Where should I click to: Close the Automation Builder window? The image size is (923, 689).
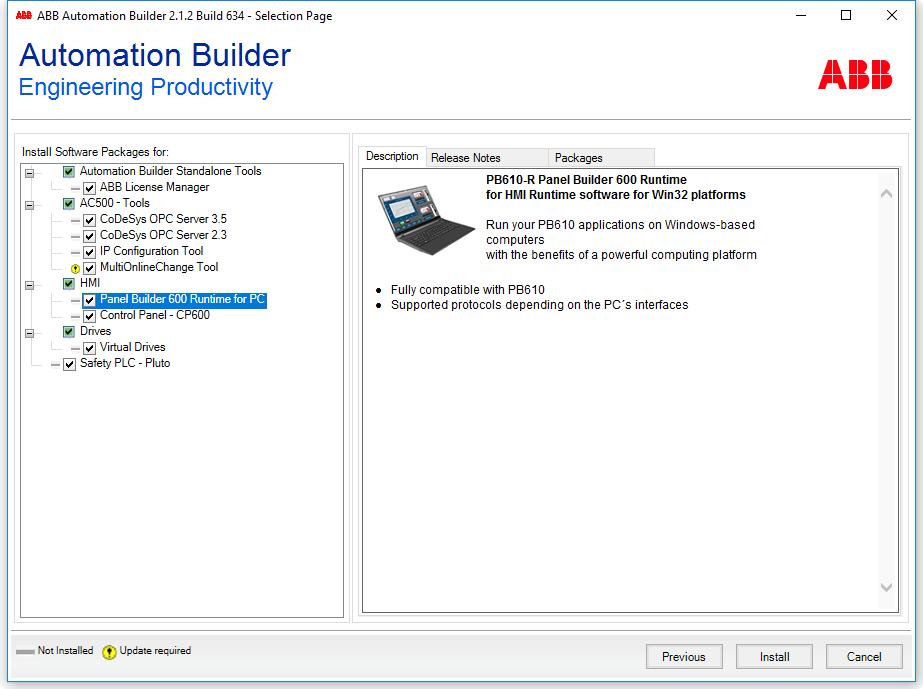(x=892, y=15)
